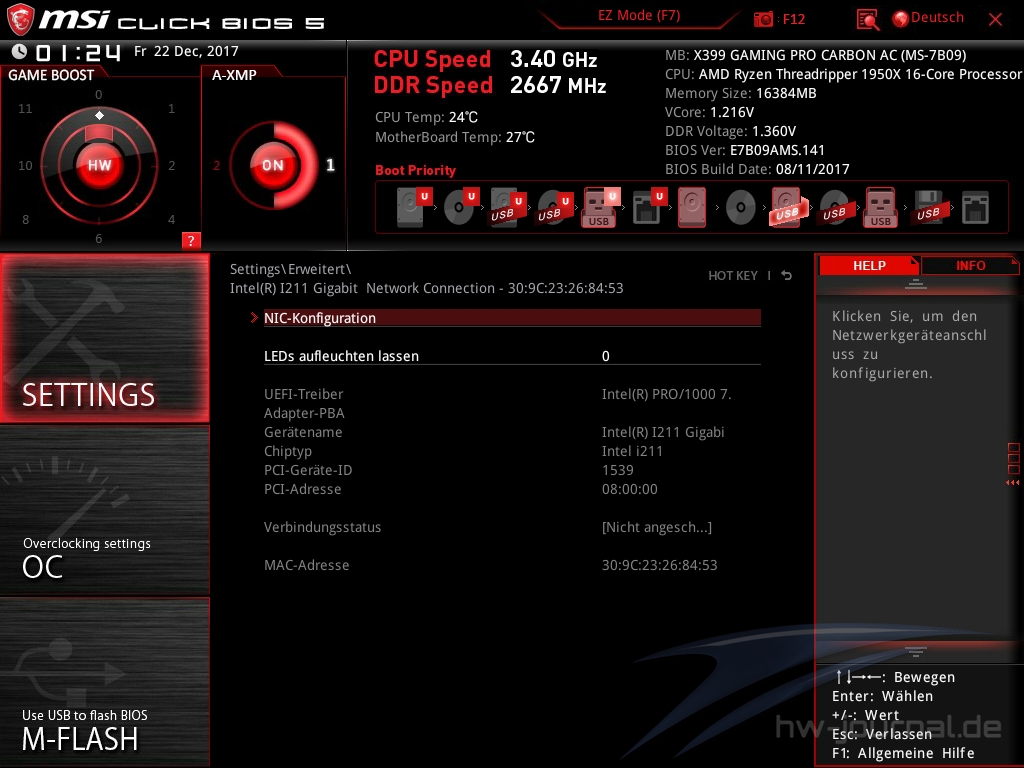Viewport: 1024px width, 768px height.
Task: Click the PCI-Geräte-ID value 1539
Action: pyautogui.click(x=618, y=470)
